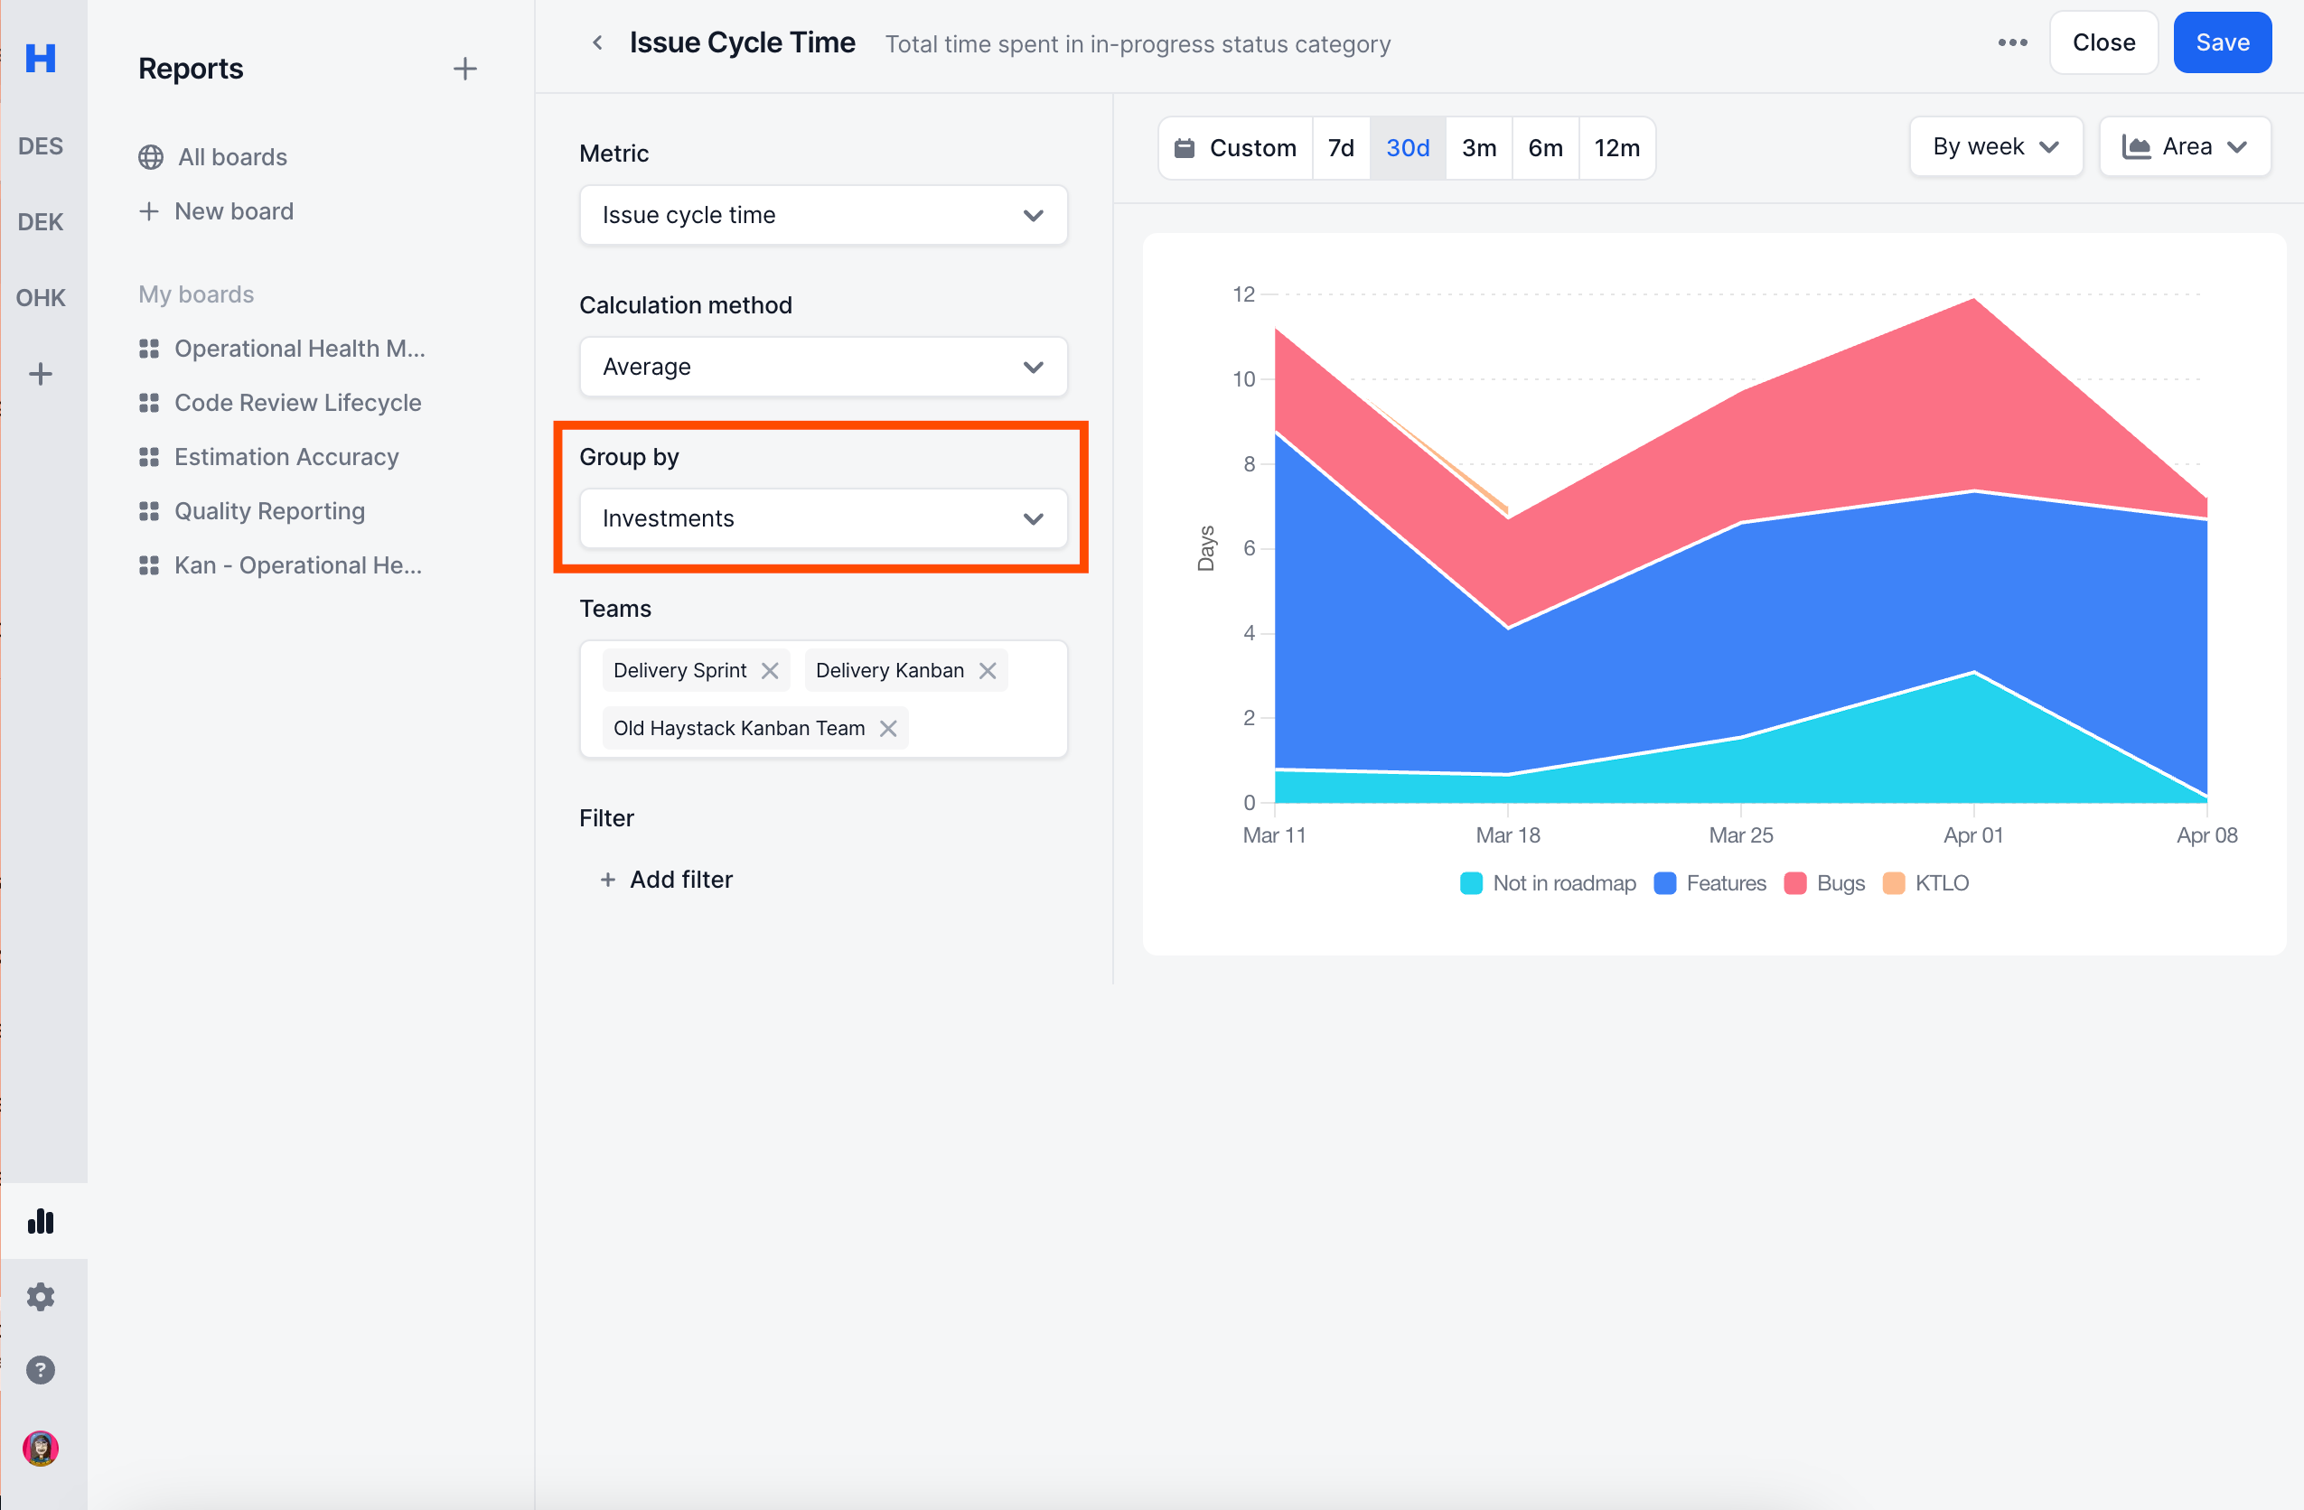Click the back arrow beside Issue Cycle Time
2304x1510 pixels.
(x=597, y=43)
